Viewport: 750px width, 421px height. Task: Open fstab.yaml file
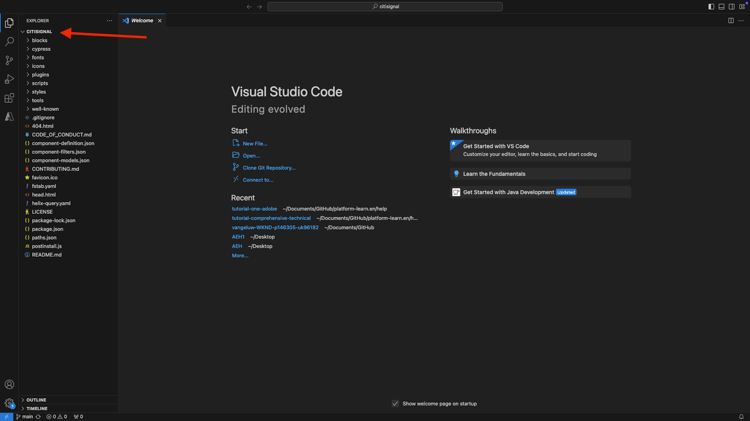pyautogui.click(x=44, y=186)
